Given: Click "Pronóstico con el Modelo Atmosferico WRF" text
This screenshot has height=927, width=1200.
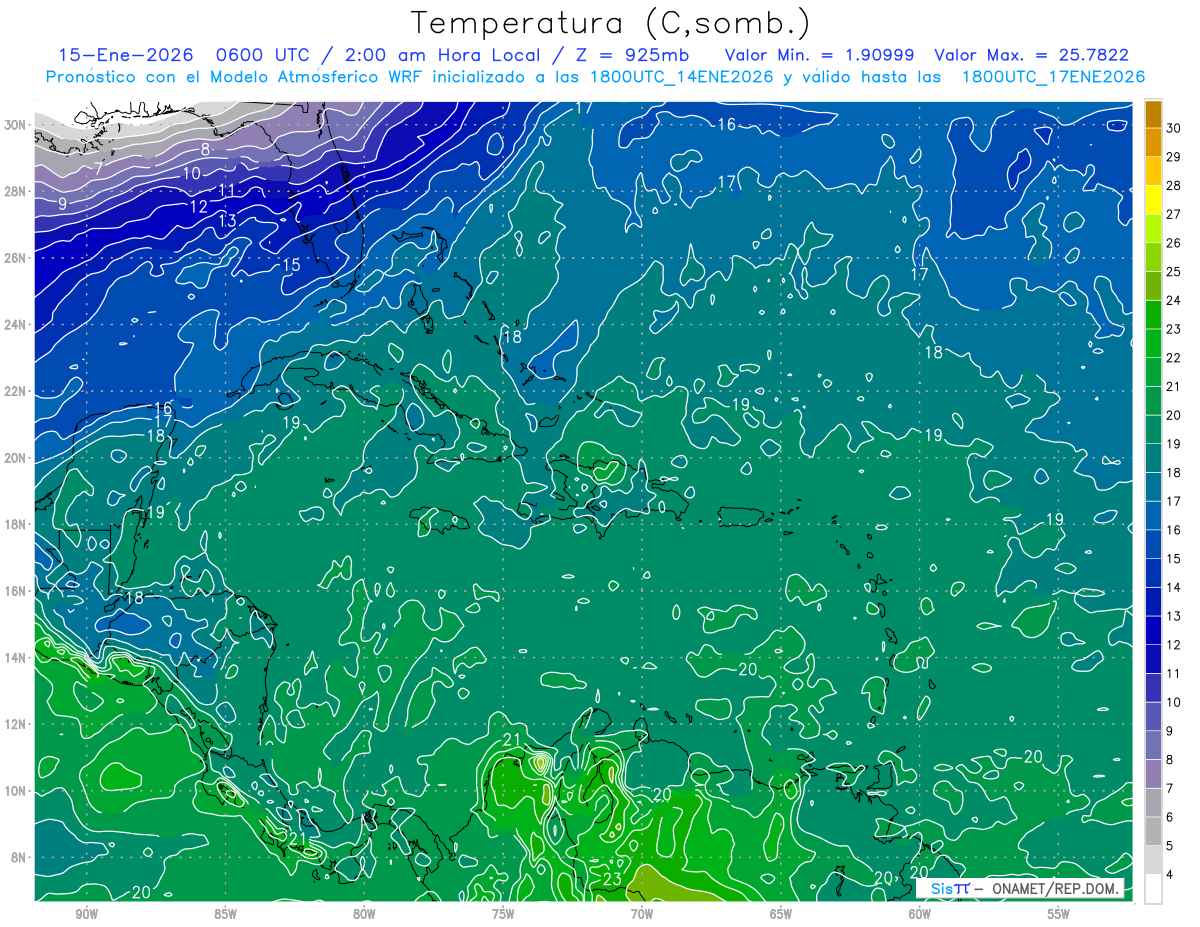Looking at the screenshot, I should [x=230, y=77].
